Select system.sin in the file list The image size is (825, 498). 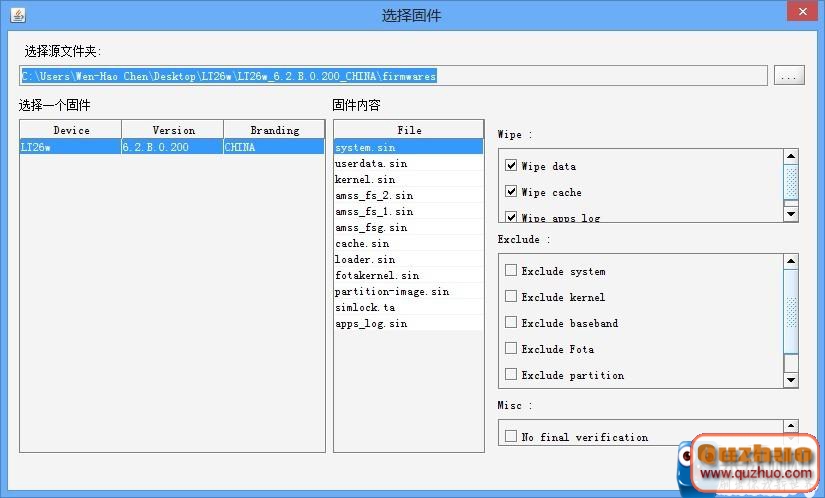click(x=409, y=147)
